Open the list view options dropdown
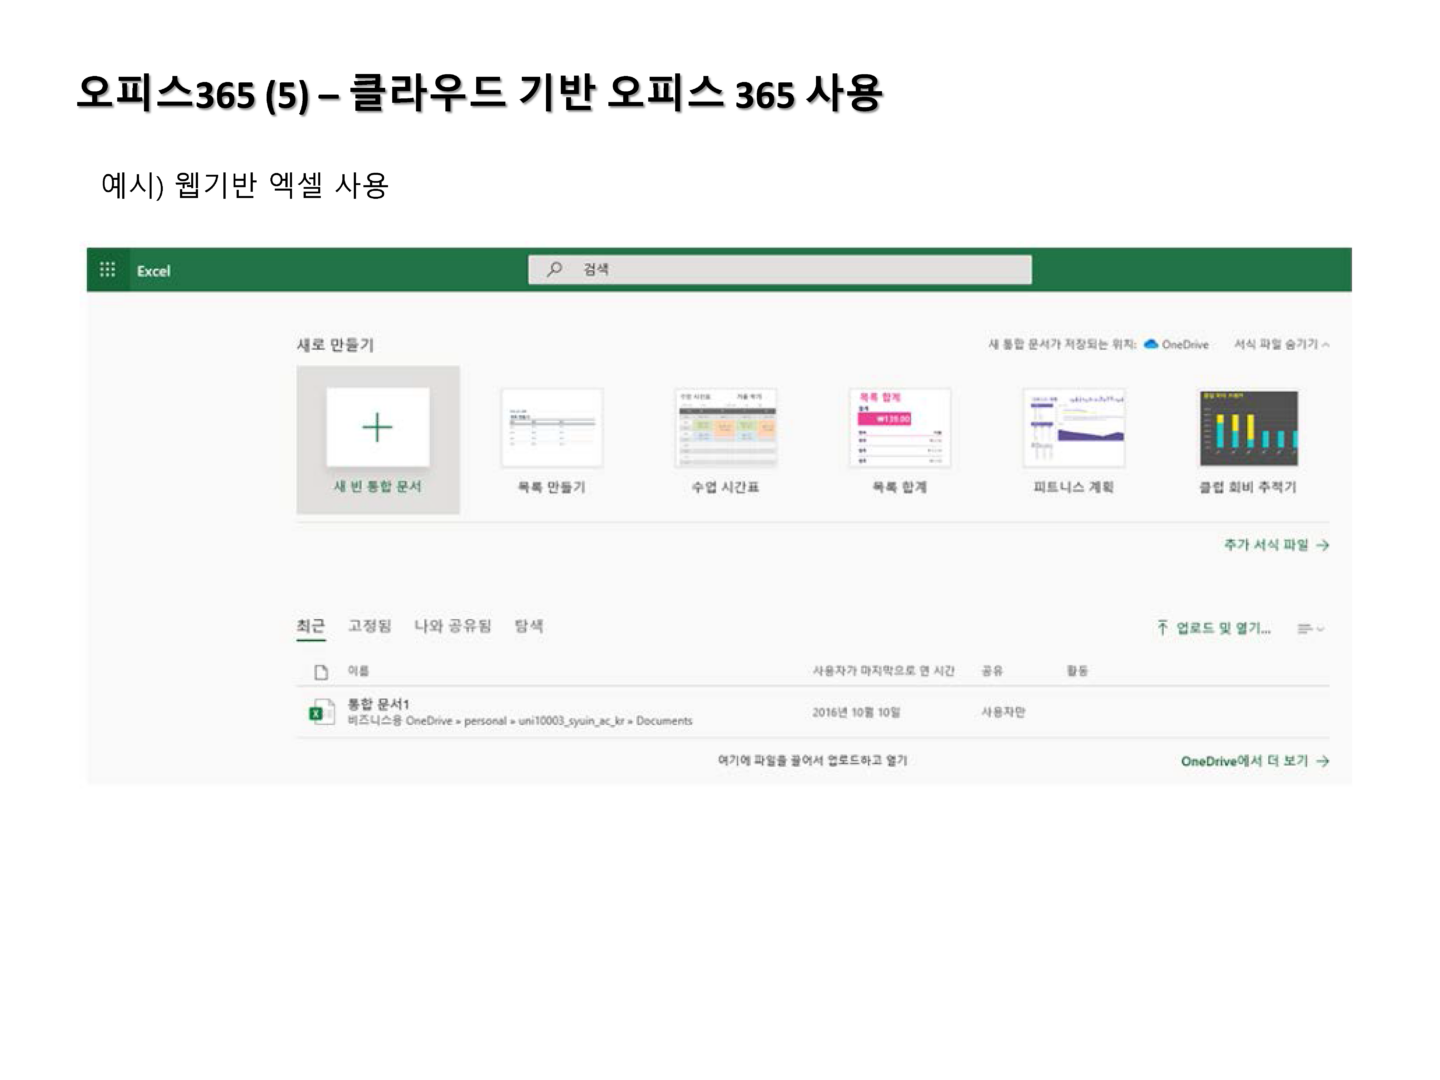 [1310, 629]
